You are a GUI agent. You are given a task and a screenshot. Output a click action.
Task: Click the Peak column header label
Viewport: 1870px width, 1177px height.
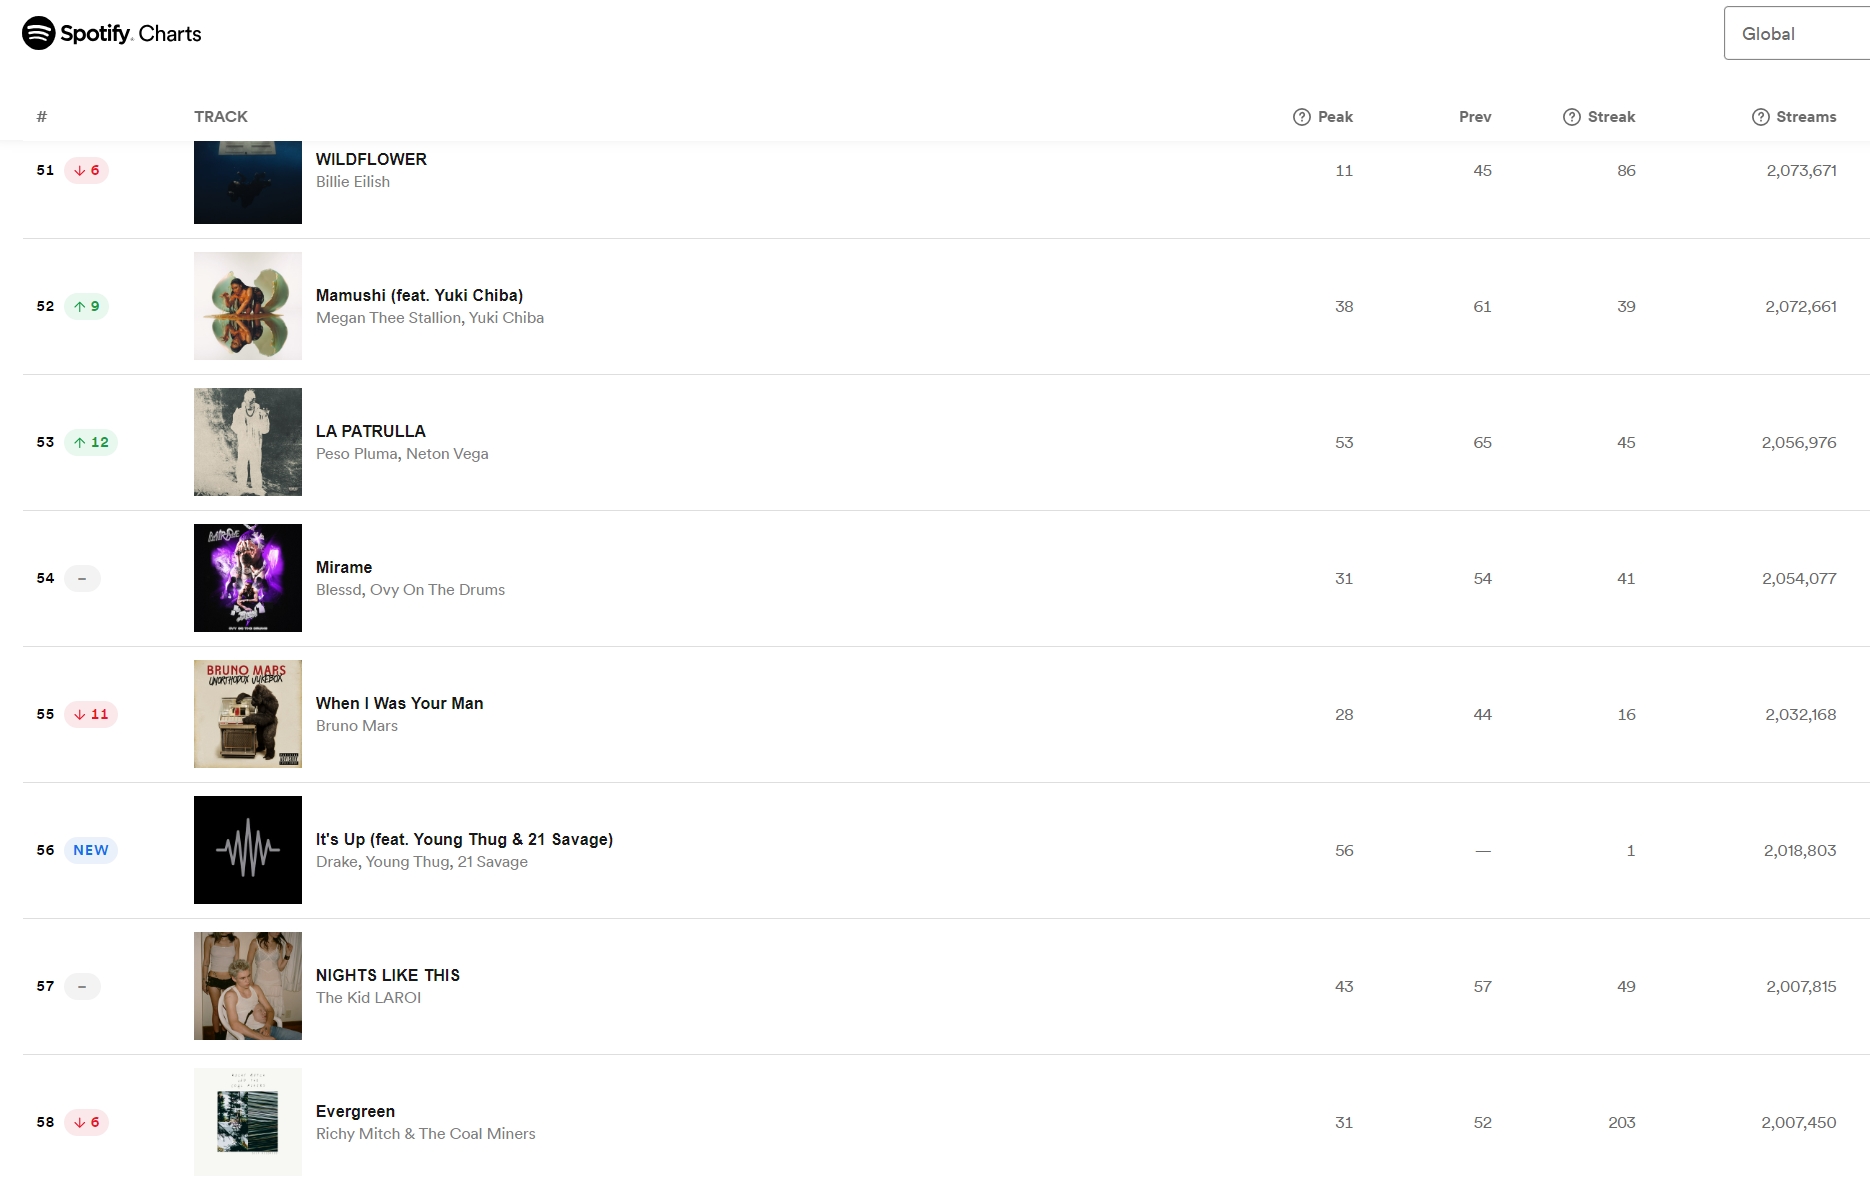[x=1335, y=117]
